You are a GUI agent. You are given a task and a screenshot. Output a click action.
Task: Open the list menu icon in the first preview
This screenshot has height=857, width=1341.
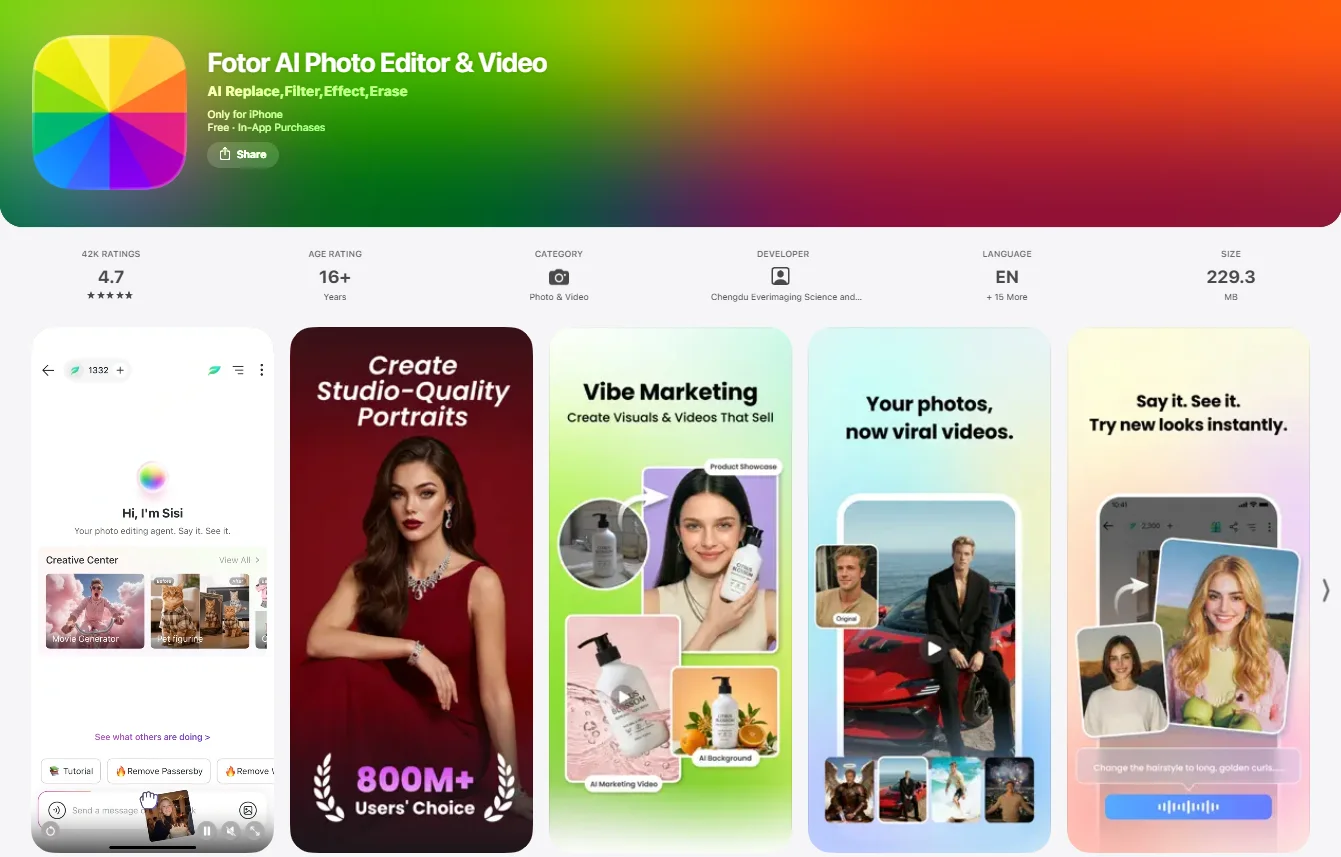(238, 370)
